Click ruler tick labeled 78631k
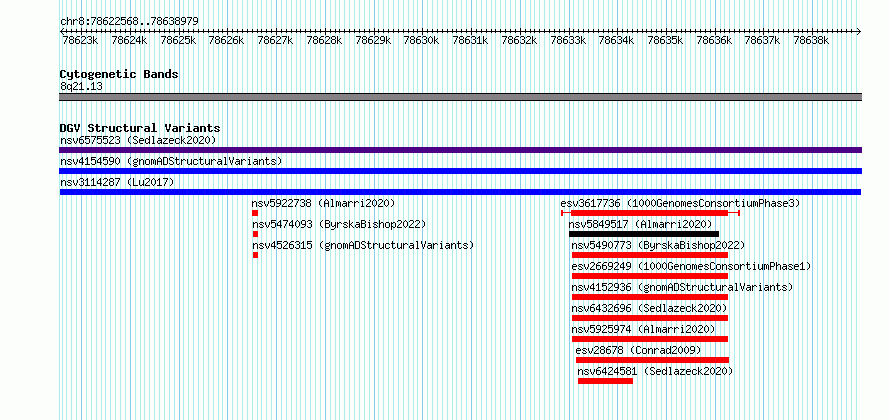Viewport: 890px width, 420px height. coord(471,40)
